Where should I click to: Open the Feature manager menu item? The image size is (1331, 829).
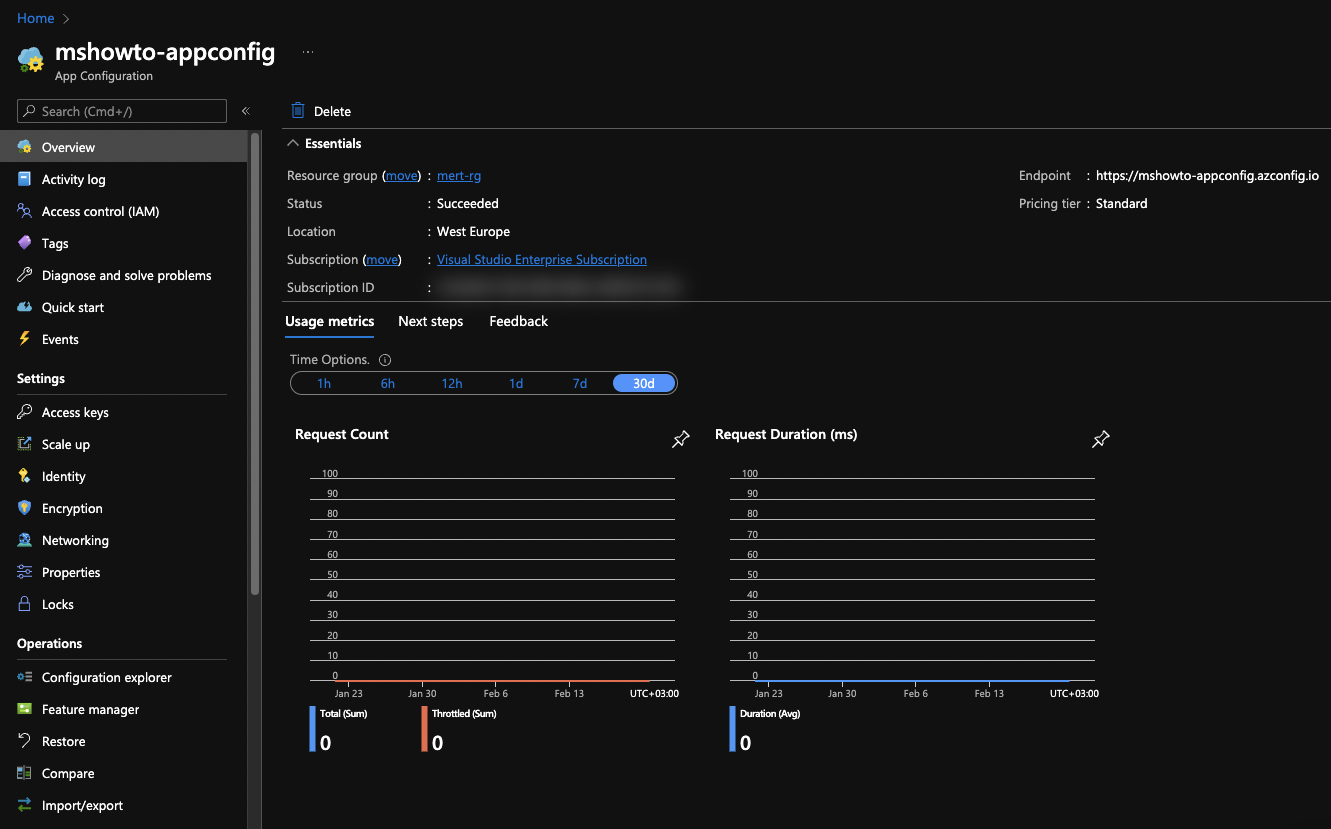(x=123, y=709)
